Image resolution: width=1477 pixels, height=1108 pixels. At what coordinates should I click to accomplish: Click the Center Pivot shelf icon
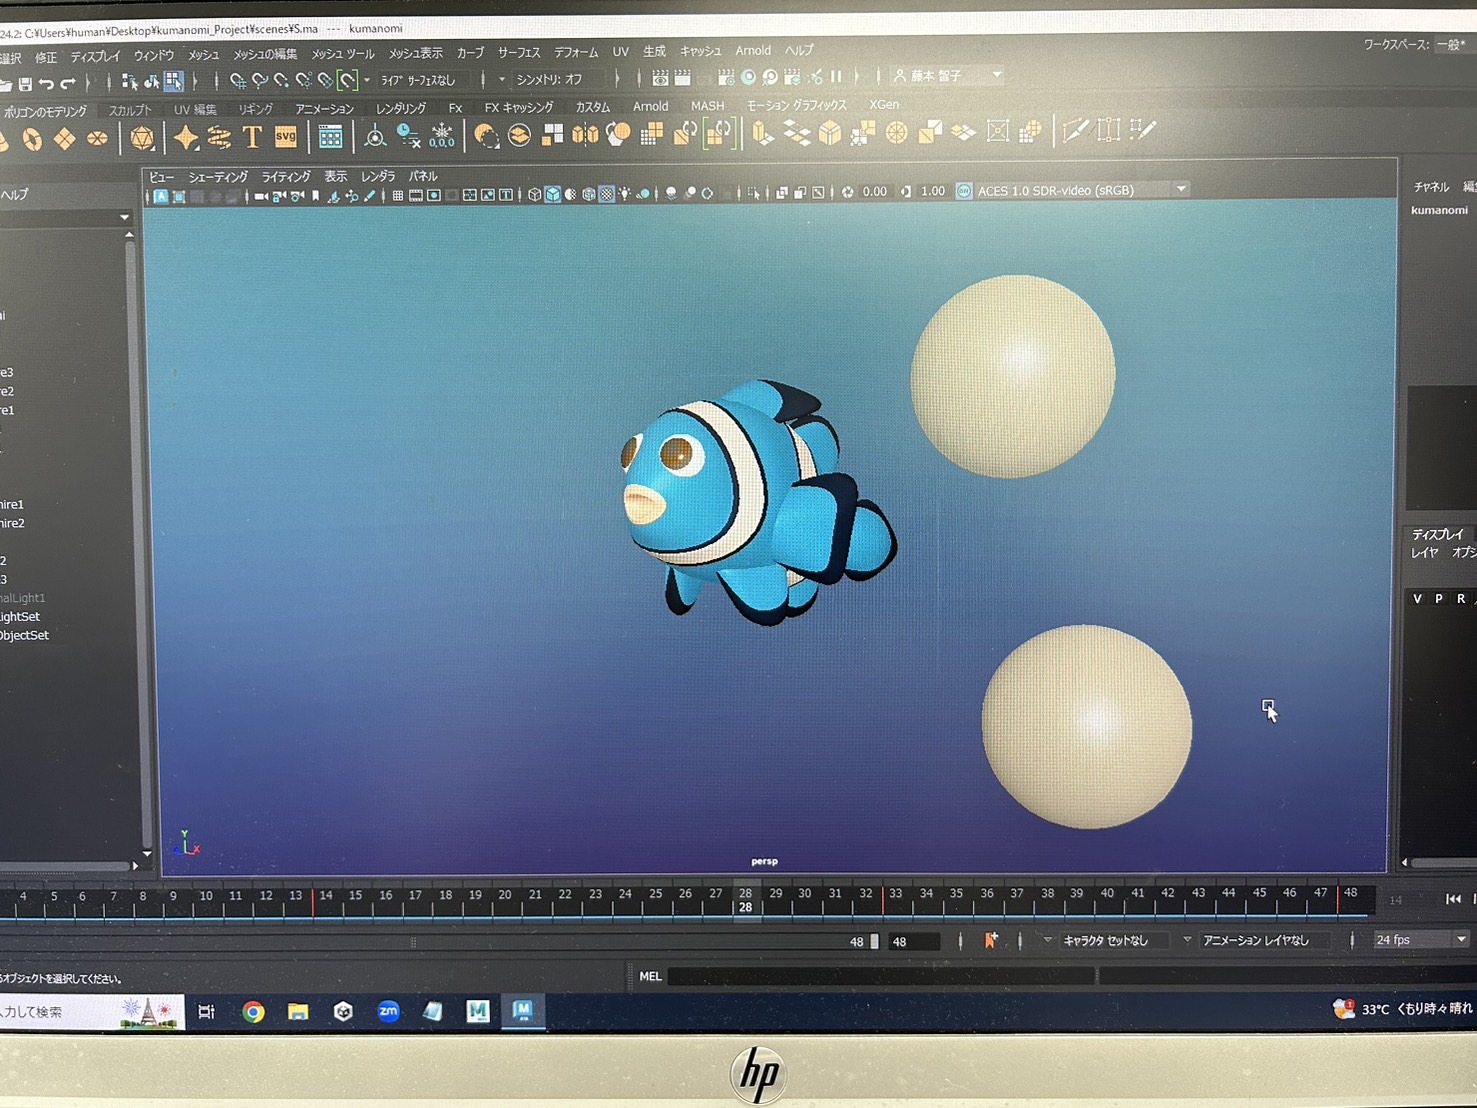[375, 136]
